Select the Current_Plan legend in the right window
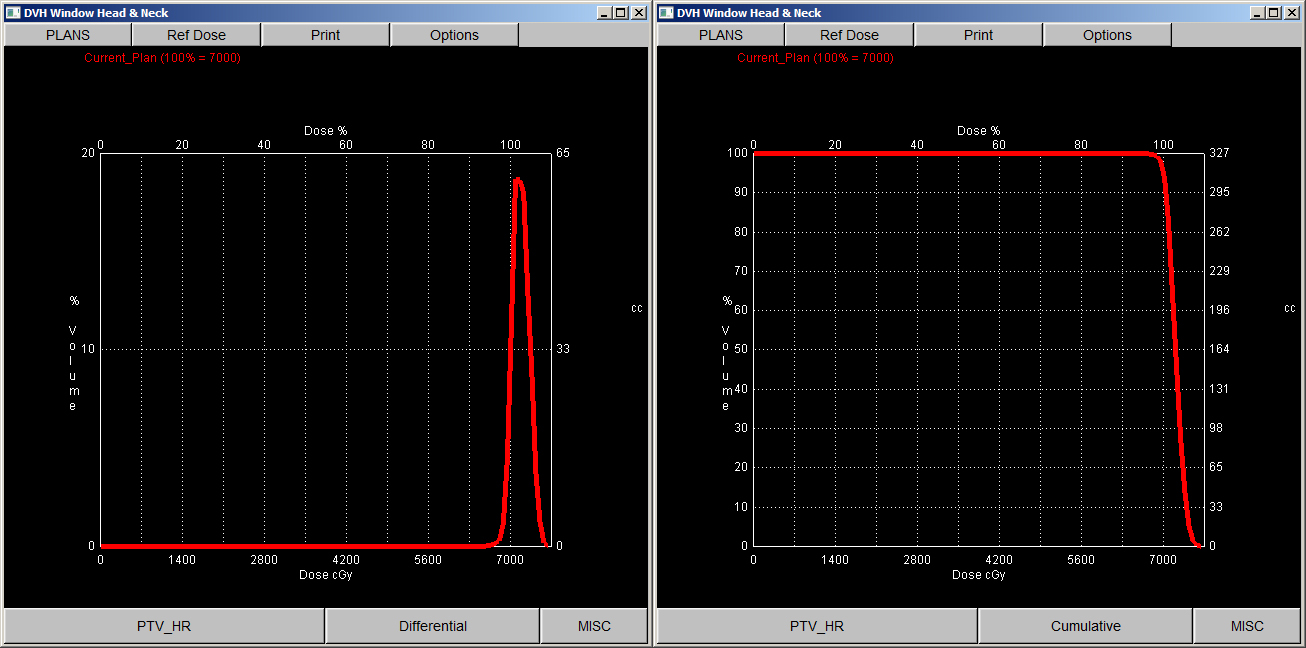 [x=815, y=58]
